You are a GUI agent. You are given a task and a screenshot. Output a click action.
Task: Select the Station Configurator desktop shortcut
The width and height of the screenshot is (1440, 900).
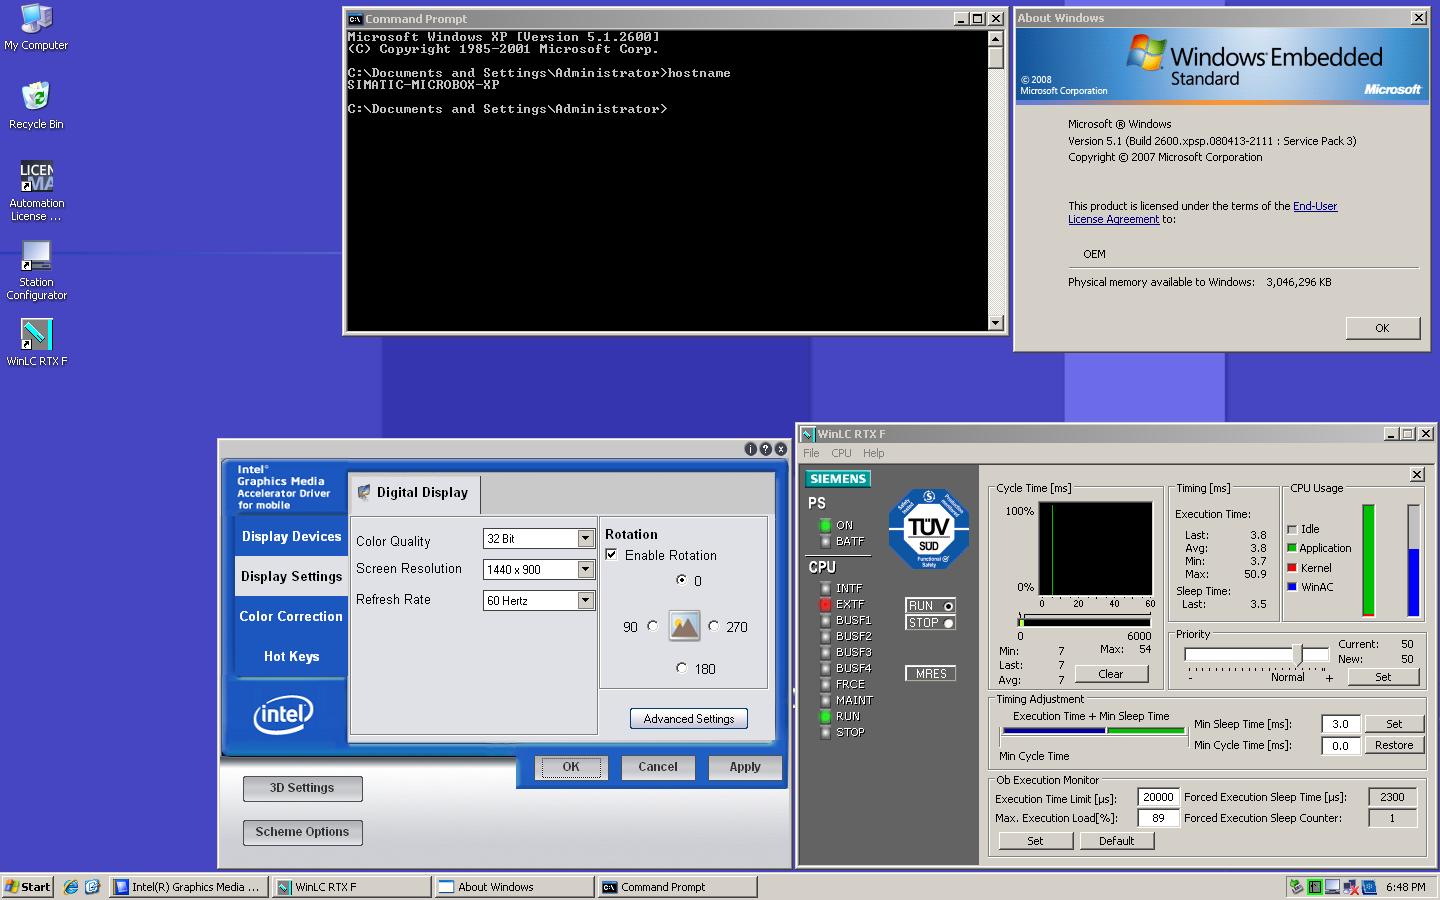[36, 270]
